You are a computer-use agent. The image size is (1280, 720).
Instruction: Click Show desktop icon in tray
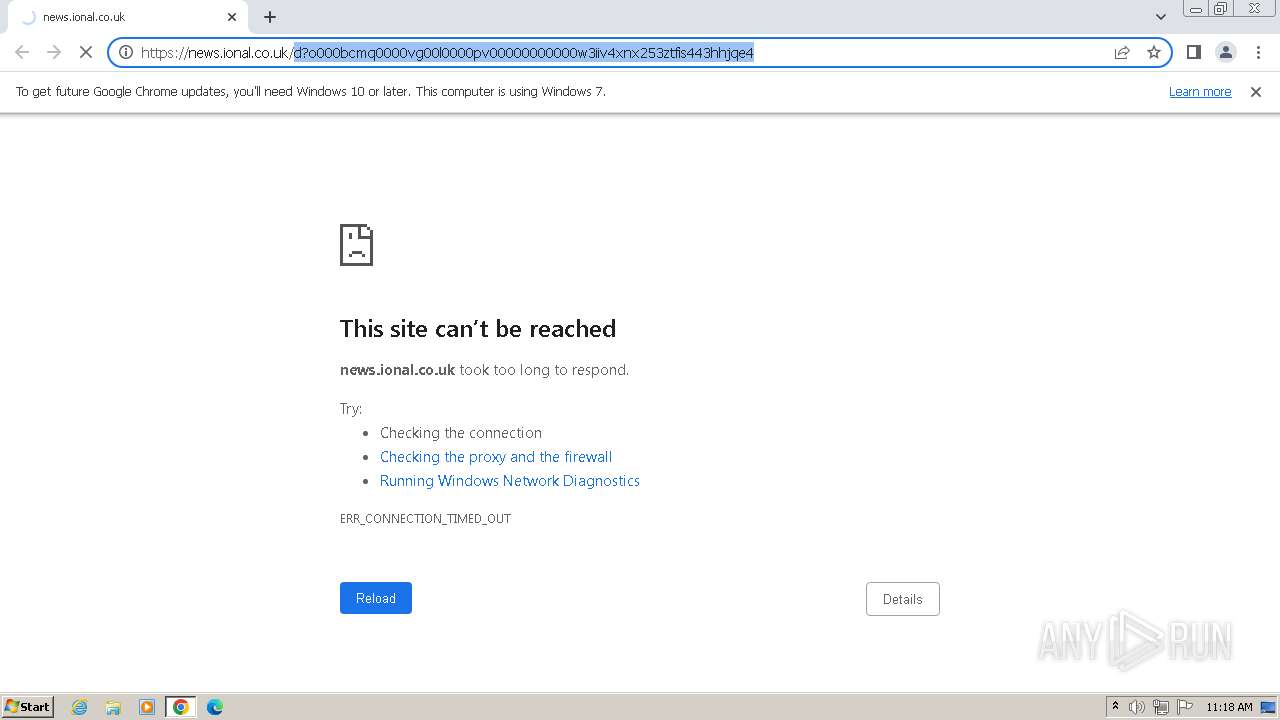coord(1269,707)
